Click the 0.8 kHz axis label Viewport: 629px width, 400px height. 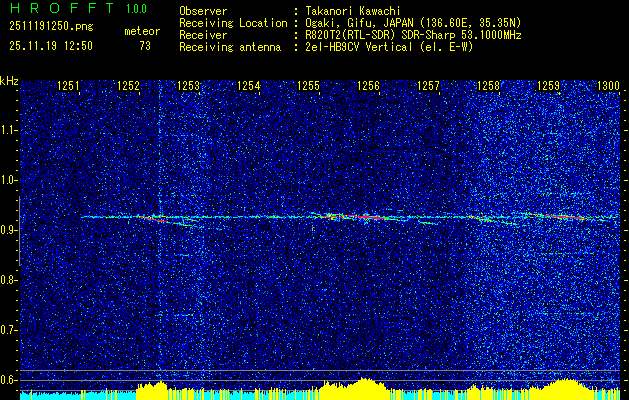pyautogui.click(x=9, y=280)
